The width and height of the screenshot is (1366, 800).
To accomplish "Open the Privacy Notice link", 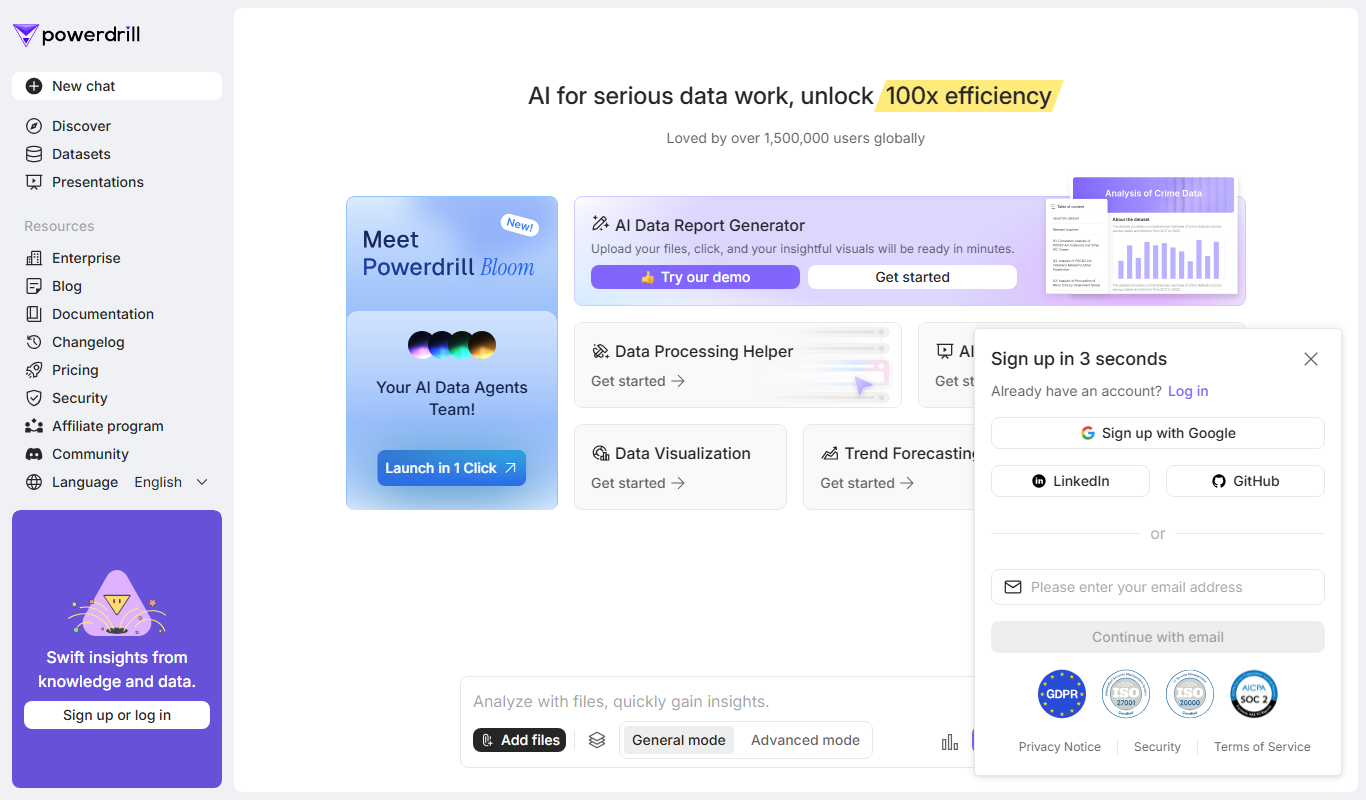I will point(1059,747).
